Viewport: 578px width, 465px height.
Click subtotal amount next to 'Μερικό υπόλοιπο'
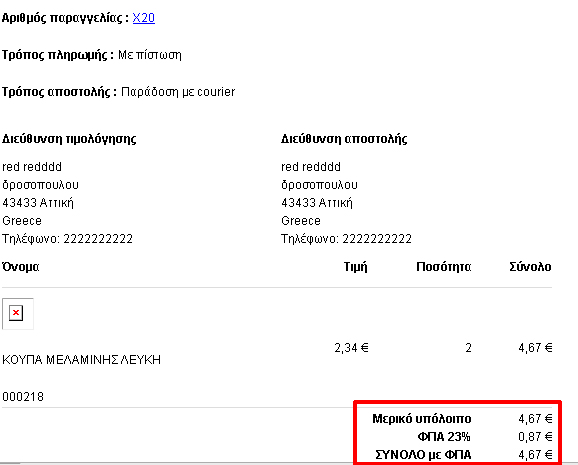coord(535,419)
